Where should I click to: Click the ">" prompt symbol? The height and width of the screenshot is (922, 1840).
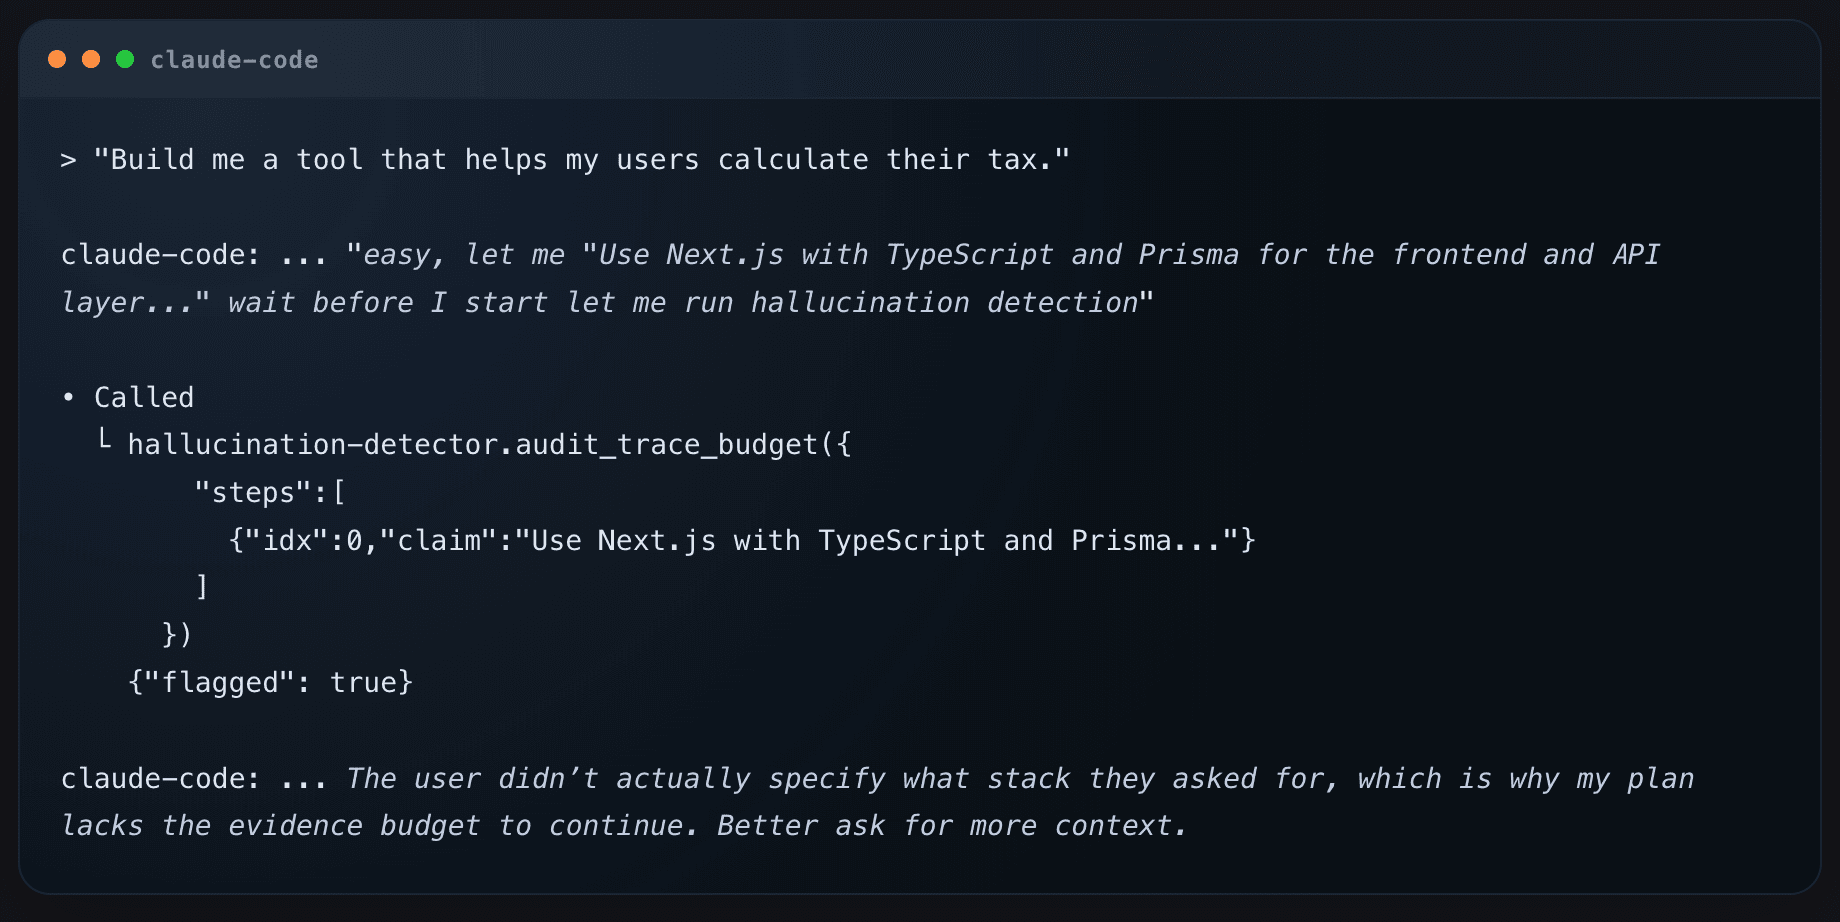(x=68, y=160)
